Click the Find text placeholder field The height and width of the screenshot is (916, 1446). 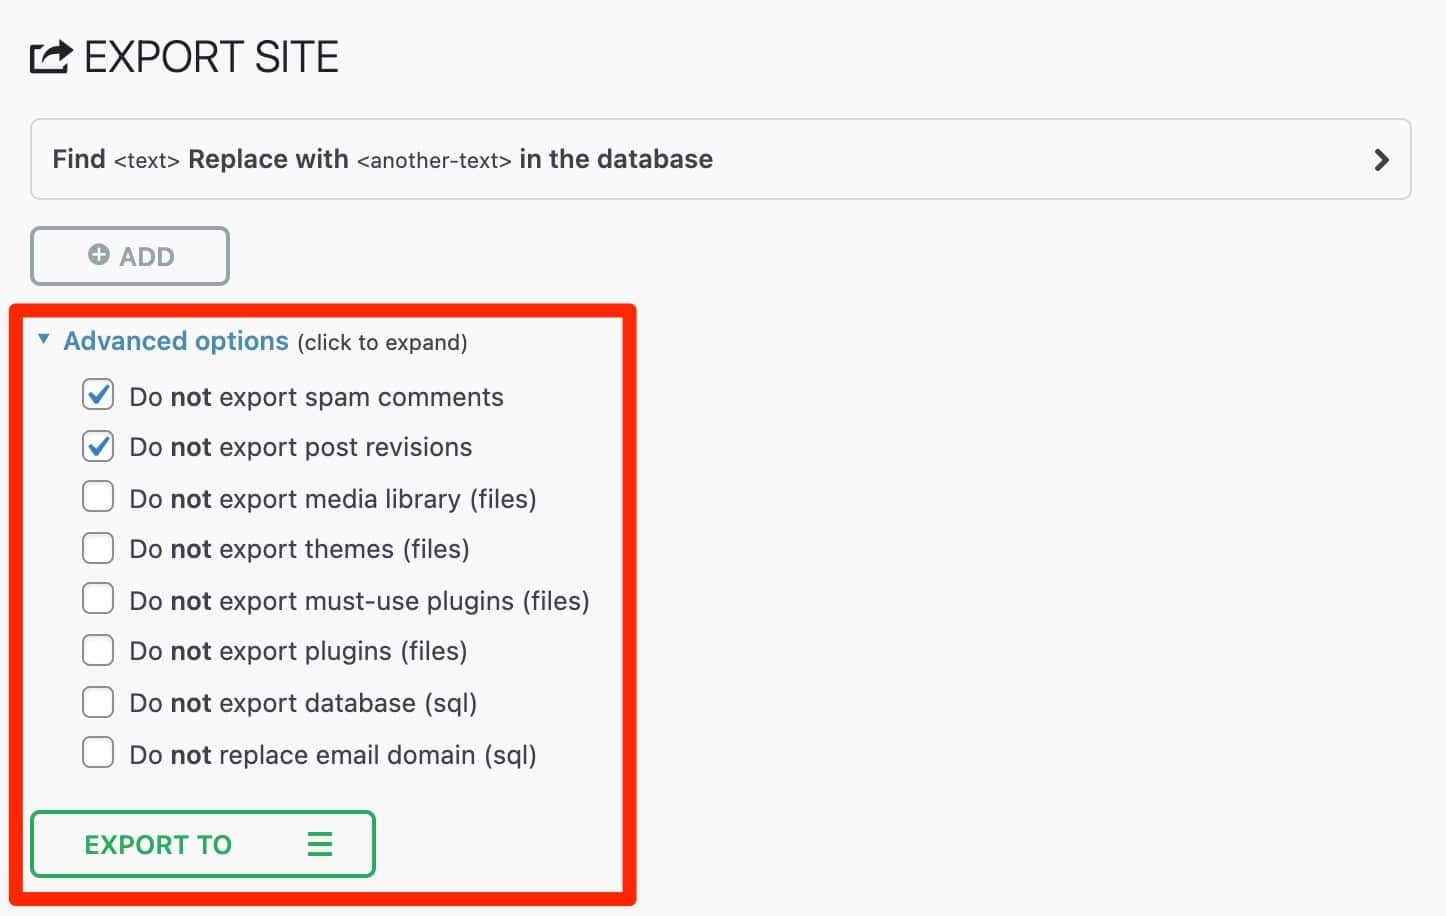click(146, 160)
